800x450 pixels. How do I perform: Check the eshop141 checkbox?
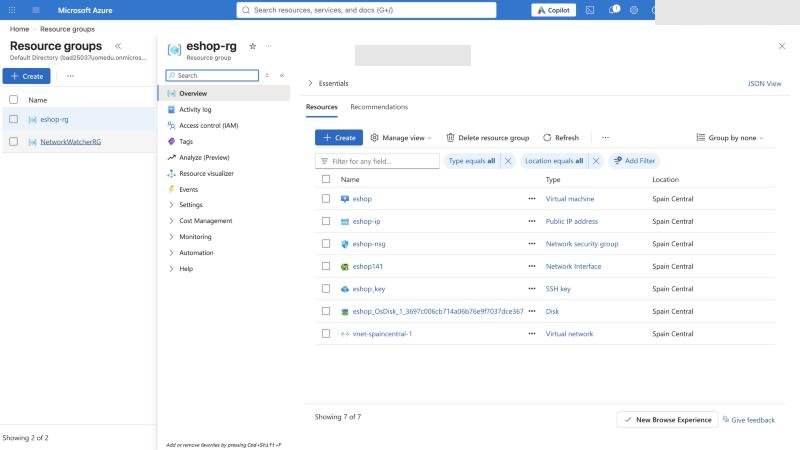pos(326,266)
